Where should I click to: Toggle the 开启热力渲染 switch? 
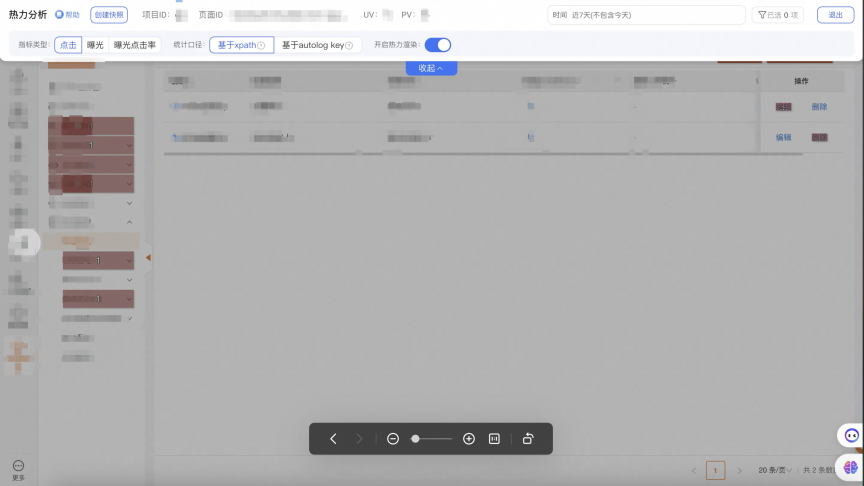[x=438, y=45]
